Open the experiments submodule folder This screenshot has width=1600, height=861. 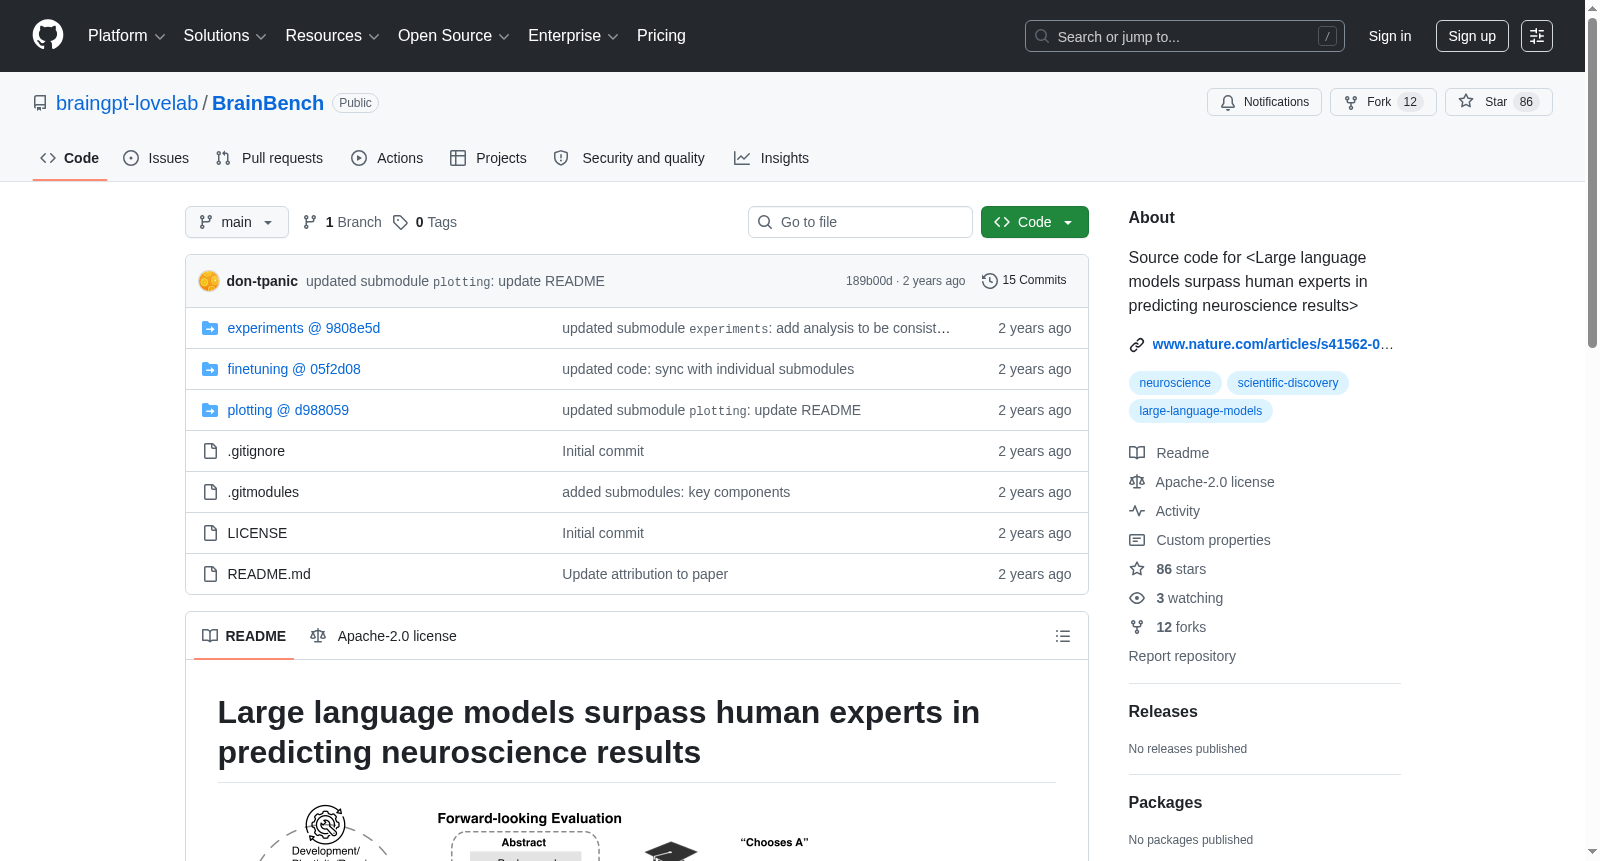(304, 328)
